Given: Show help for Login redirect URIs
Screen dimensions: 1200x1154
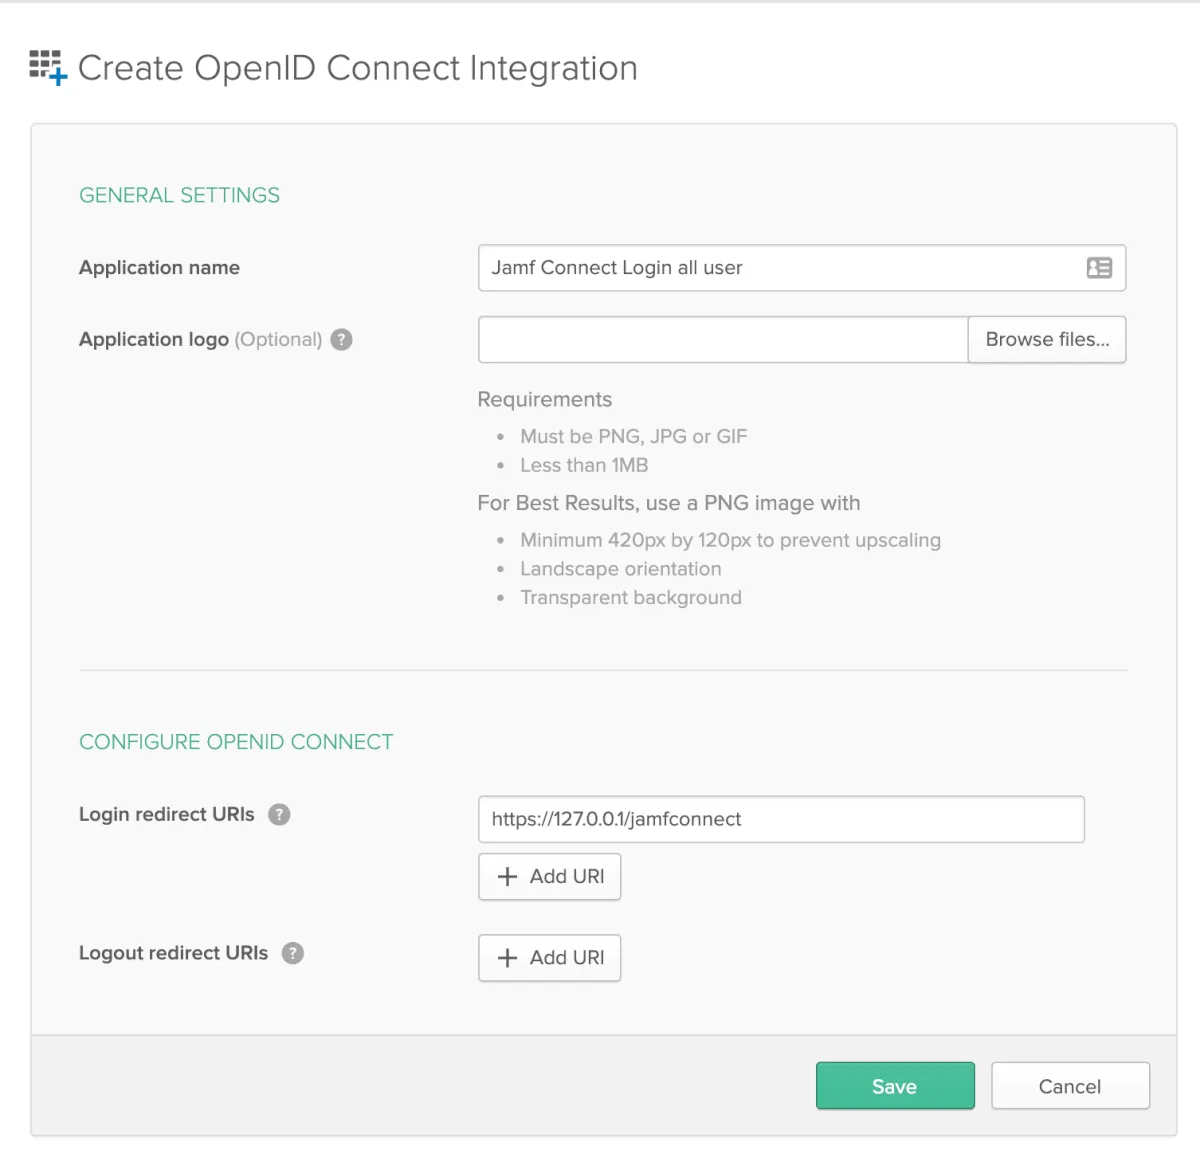Looking at the screenshot, I should (280, 815).
